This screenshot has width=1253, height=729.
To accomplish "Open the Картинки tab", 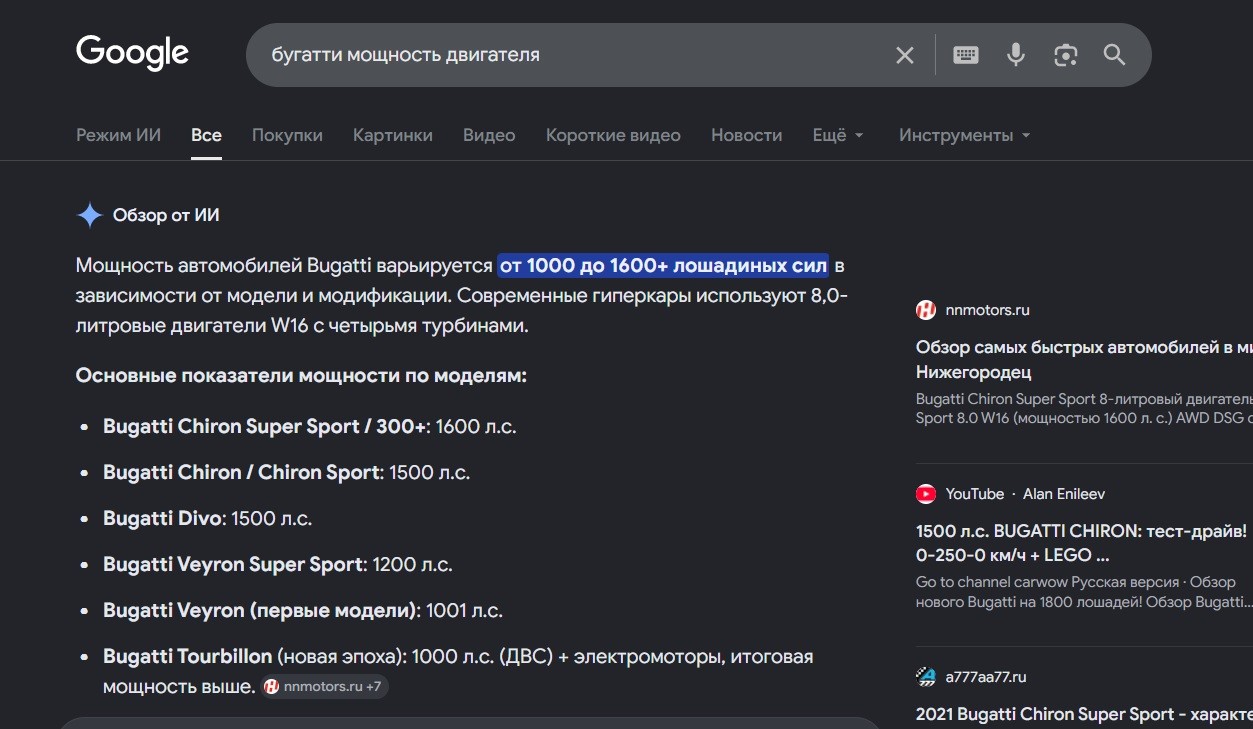I will coord(393,135).
